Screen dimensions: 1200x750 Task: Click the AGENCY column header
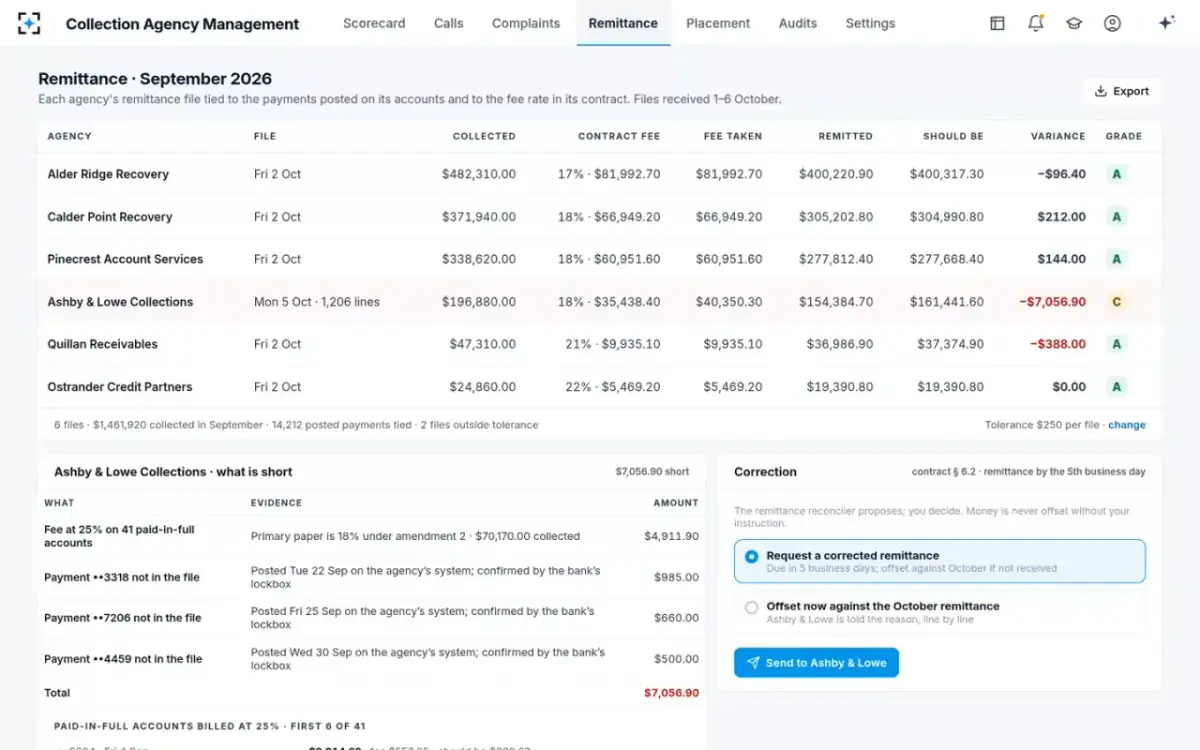tap(69, 136)
